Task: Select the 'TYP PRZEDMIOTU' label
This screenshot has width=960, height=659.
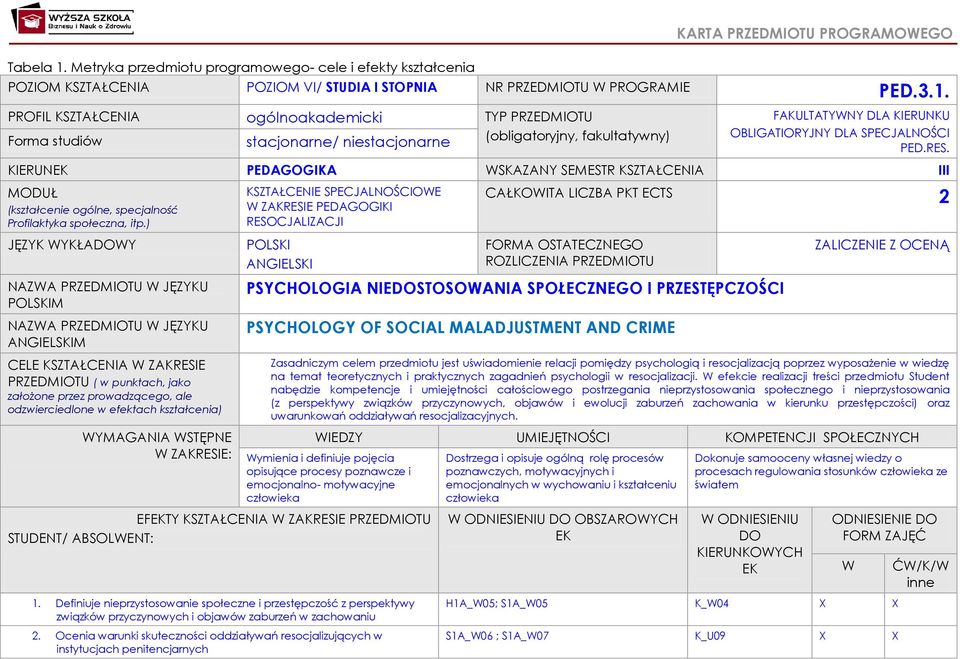Action: pos(539,116)
